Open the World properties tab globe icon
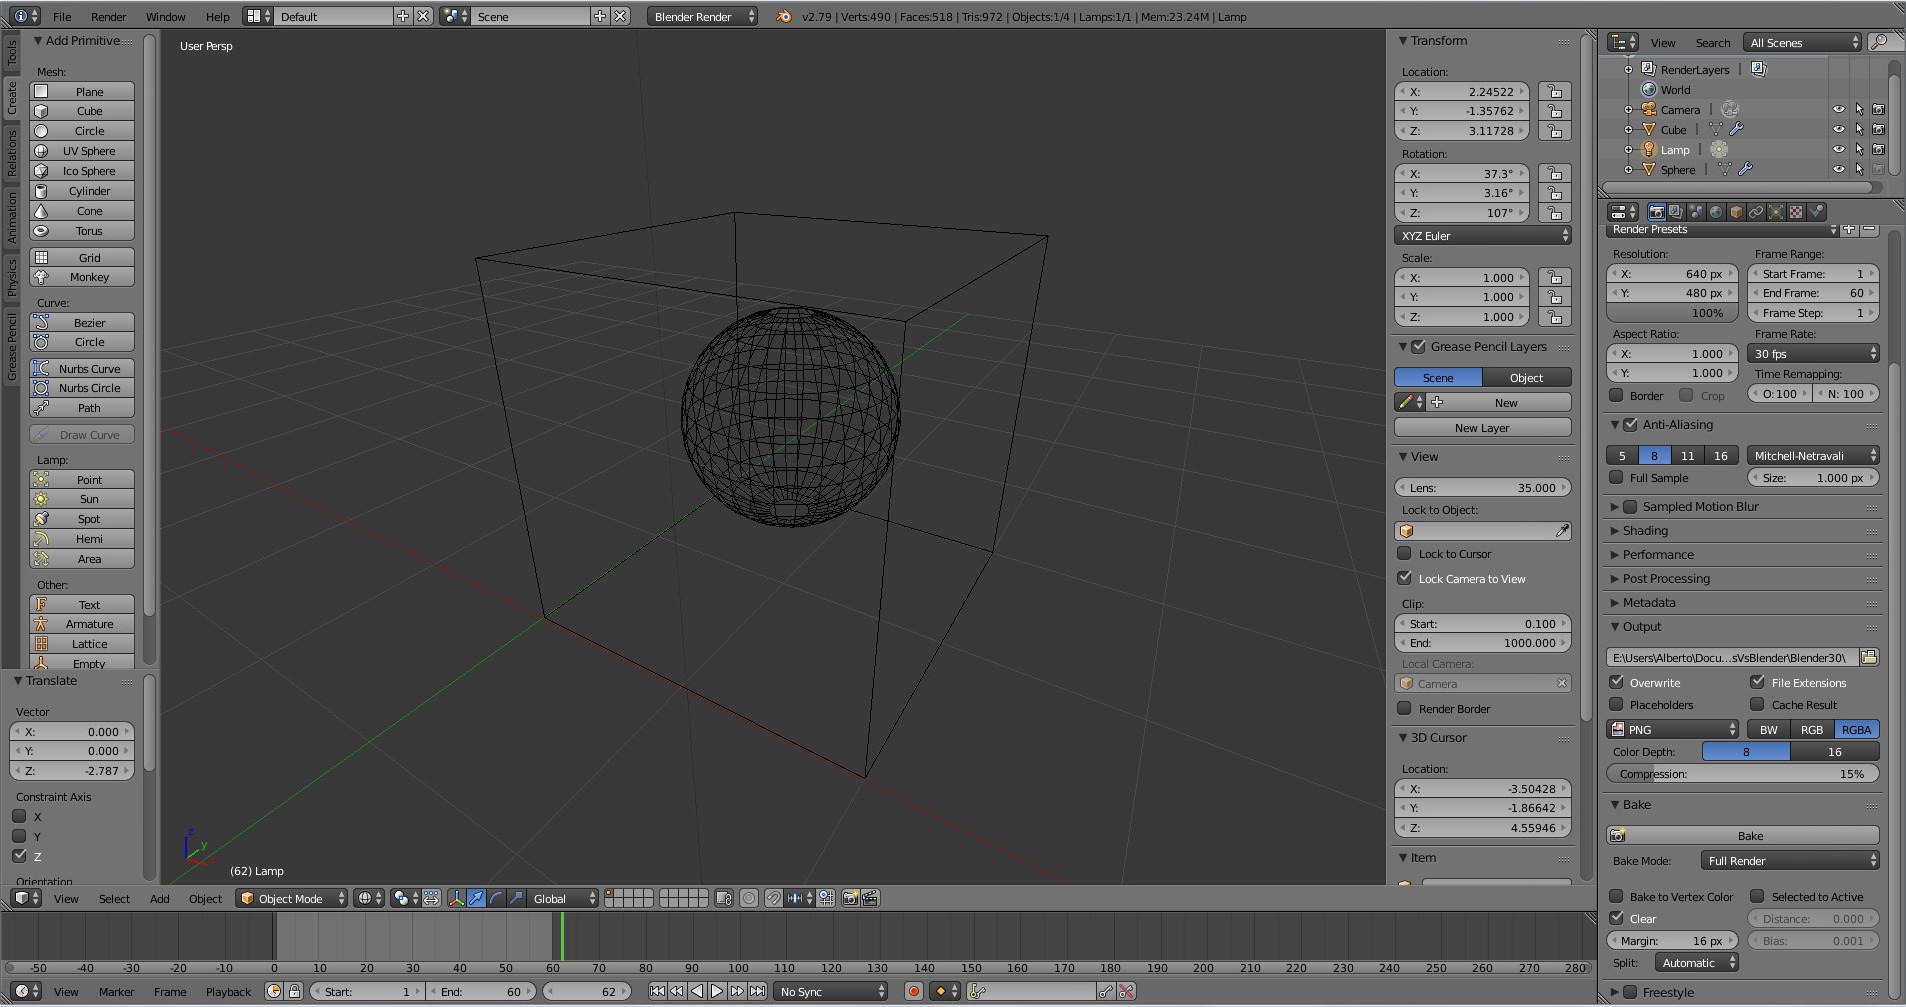The width and height of the screenshot is (1906, 1007). [x=1716, y=212]
